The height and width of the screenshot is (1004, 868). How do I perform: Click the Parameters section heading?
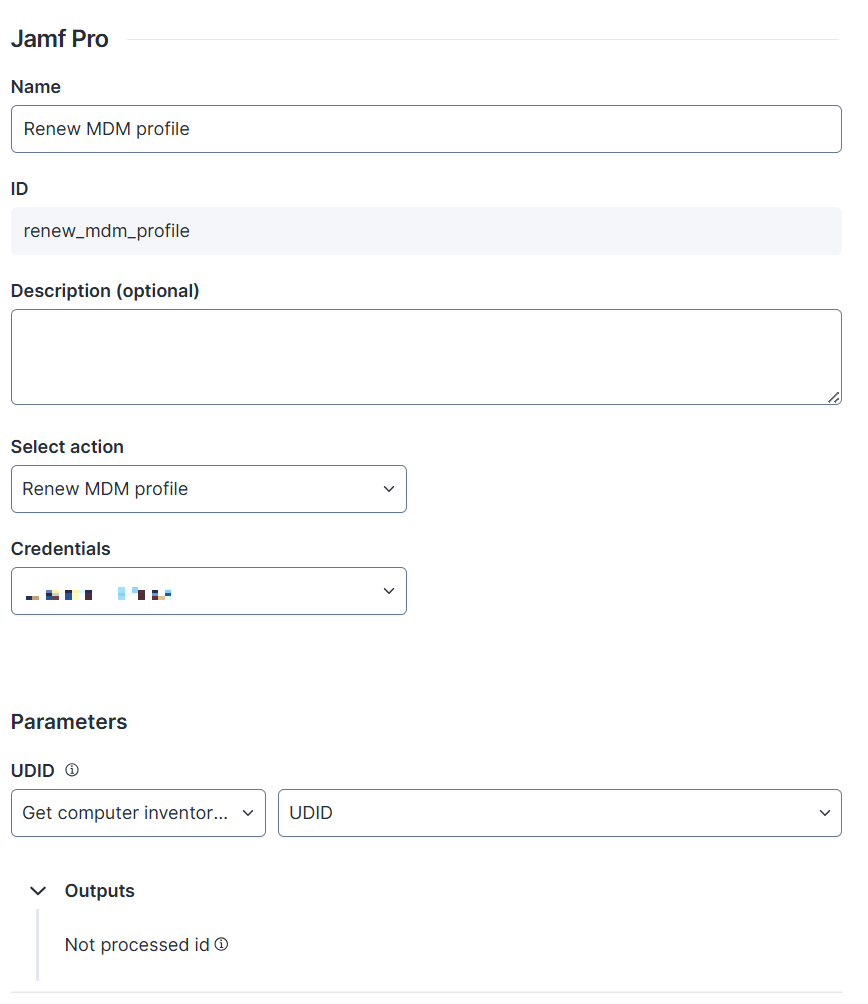click(69, 722)
